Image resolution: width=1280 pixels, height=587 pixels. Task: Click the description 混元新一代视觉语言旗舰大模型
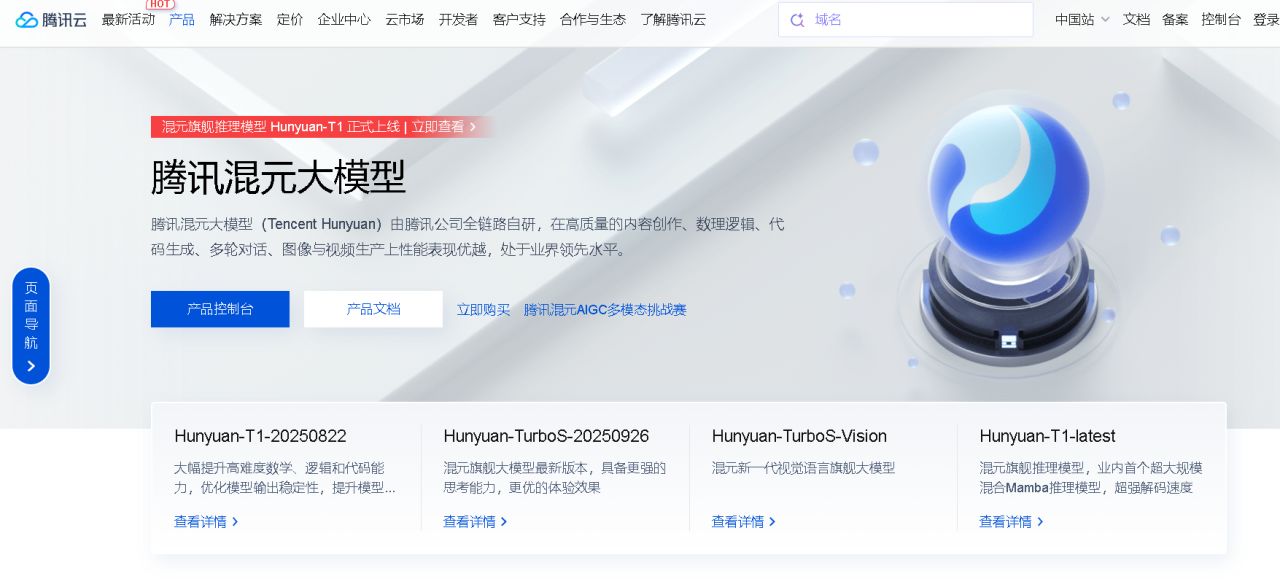(x=803, y=468)
